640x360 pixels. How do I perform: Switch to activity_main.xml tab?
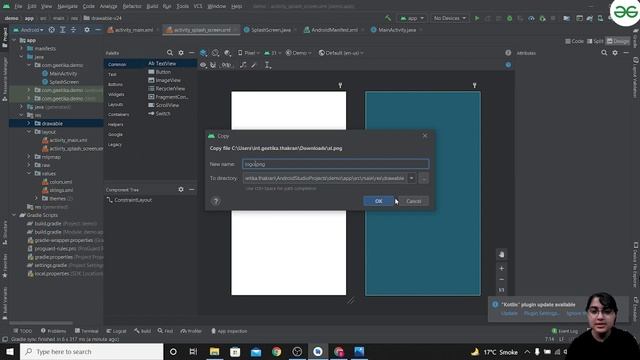pyautogui.click(x=131, y=30)
